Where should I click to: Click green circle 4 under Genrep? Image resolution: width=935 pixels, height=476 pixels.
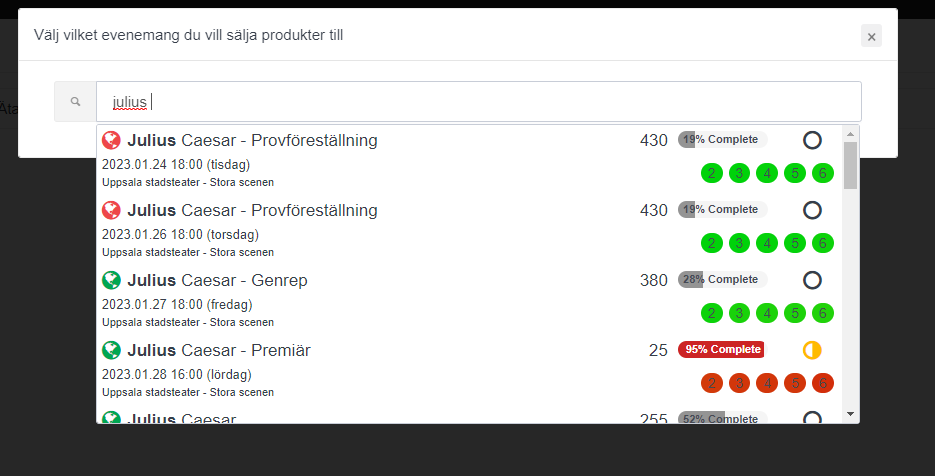click(767, 313)
